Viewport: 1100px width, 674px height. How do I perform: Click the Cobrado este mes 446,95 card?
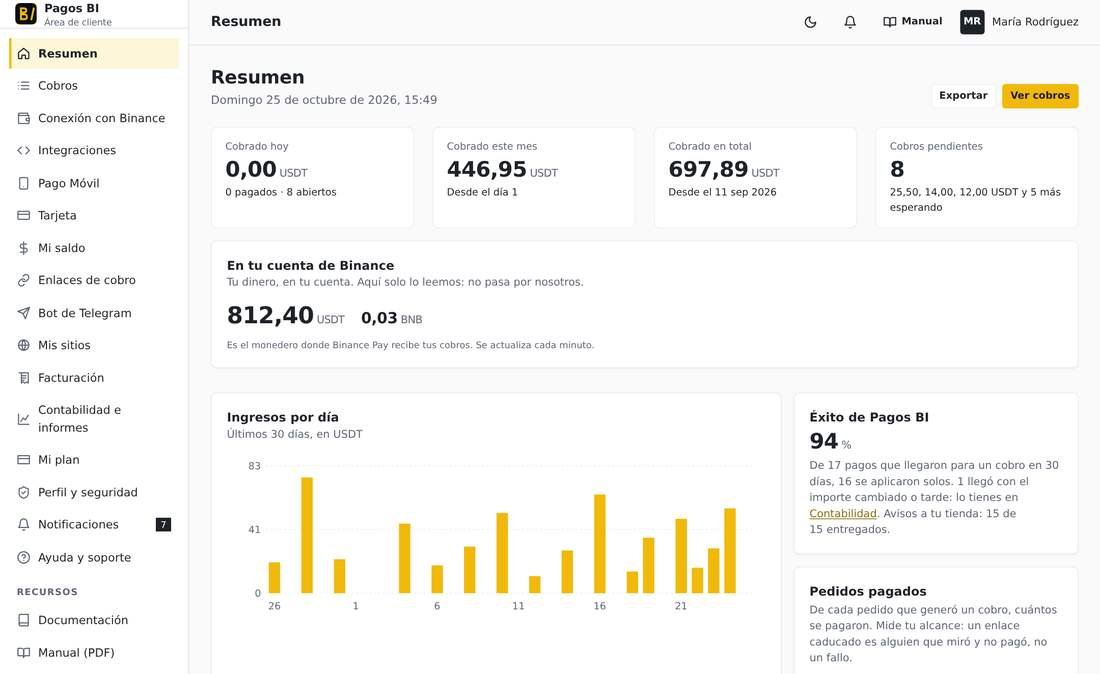(534, 177)
